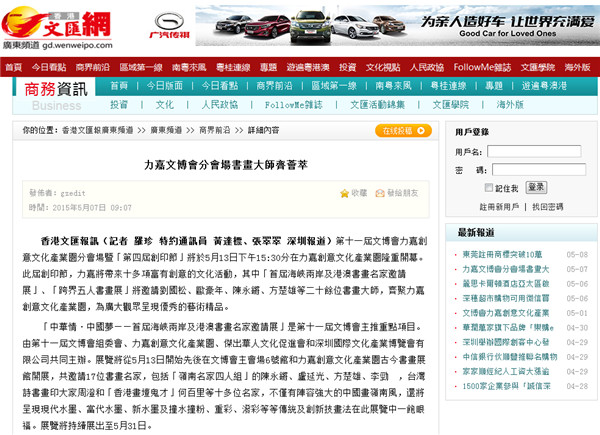Select 今日看點 in the teal sub-navigation
This screenshot has height=435, width=600.
coord(220,86)
